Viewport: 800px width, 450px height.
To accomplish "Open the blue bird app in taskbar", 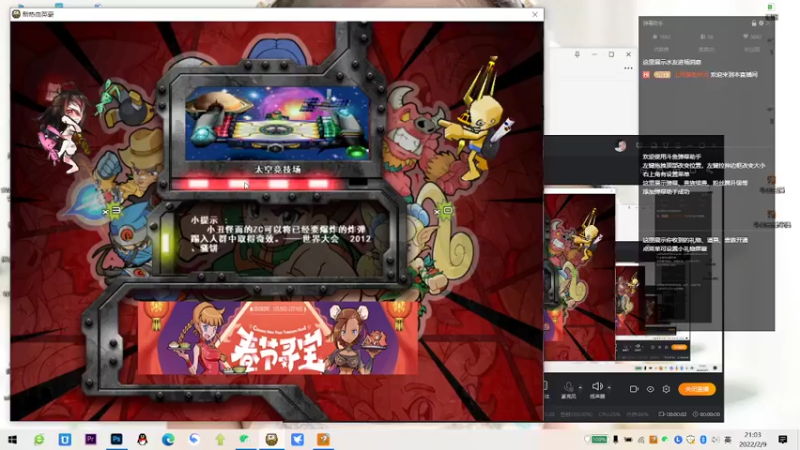I will (x=297, y=439).
